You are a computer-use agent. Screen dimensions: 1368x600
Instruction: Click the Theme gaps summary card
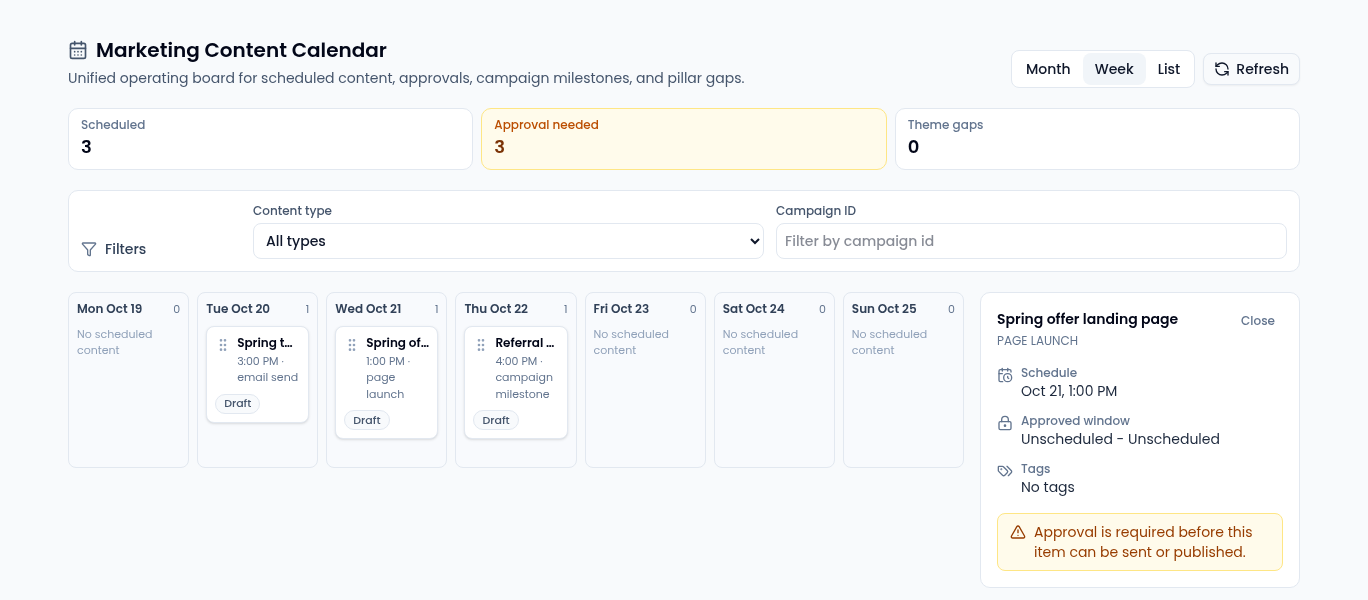[x=1097, y=139]
